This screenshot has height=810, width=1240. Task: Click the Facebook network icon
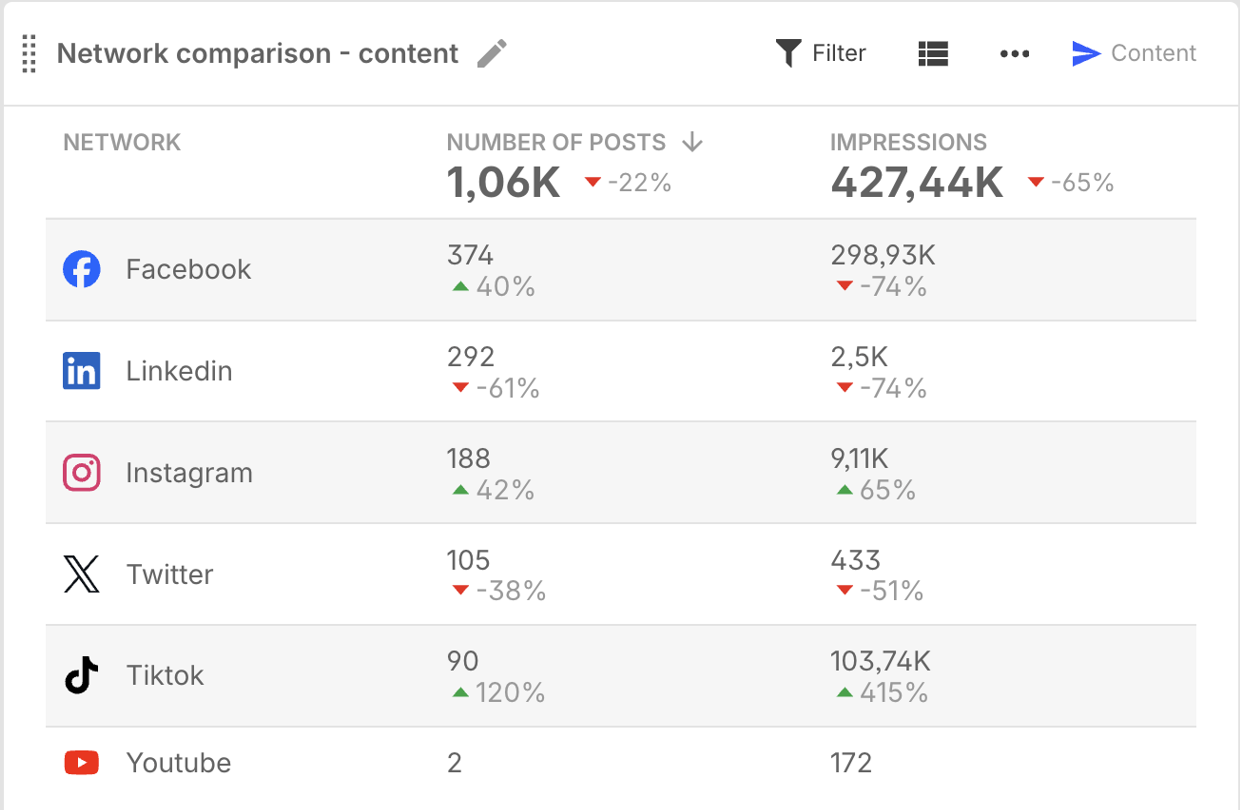click(81, 268)
